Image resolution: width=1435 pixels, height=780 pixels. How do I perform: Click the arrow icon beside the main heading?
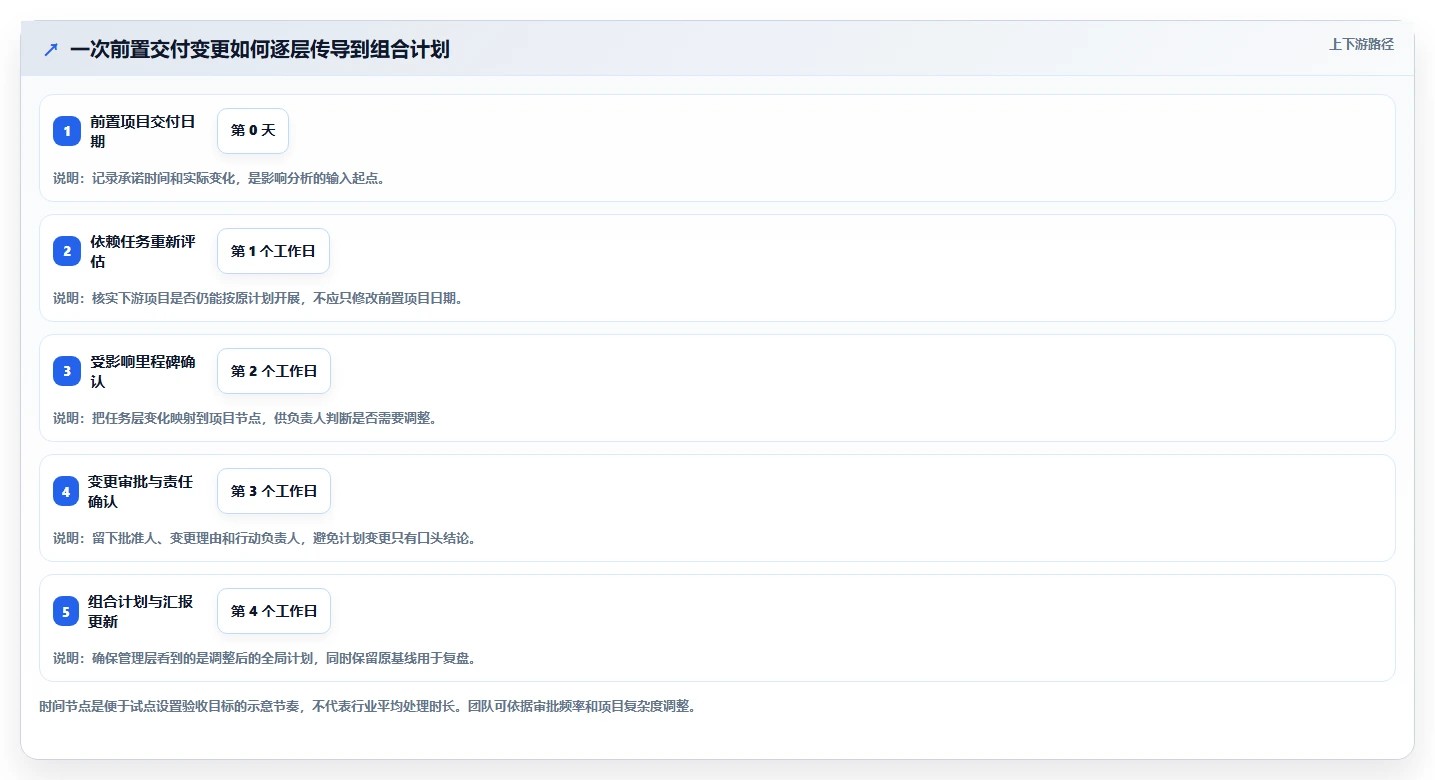51,49
